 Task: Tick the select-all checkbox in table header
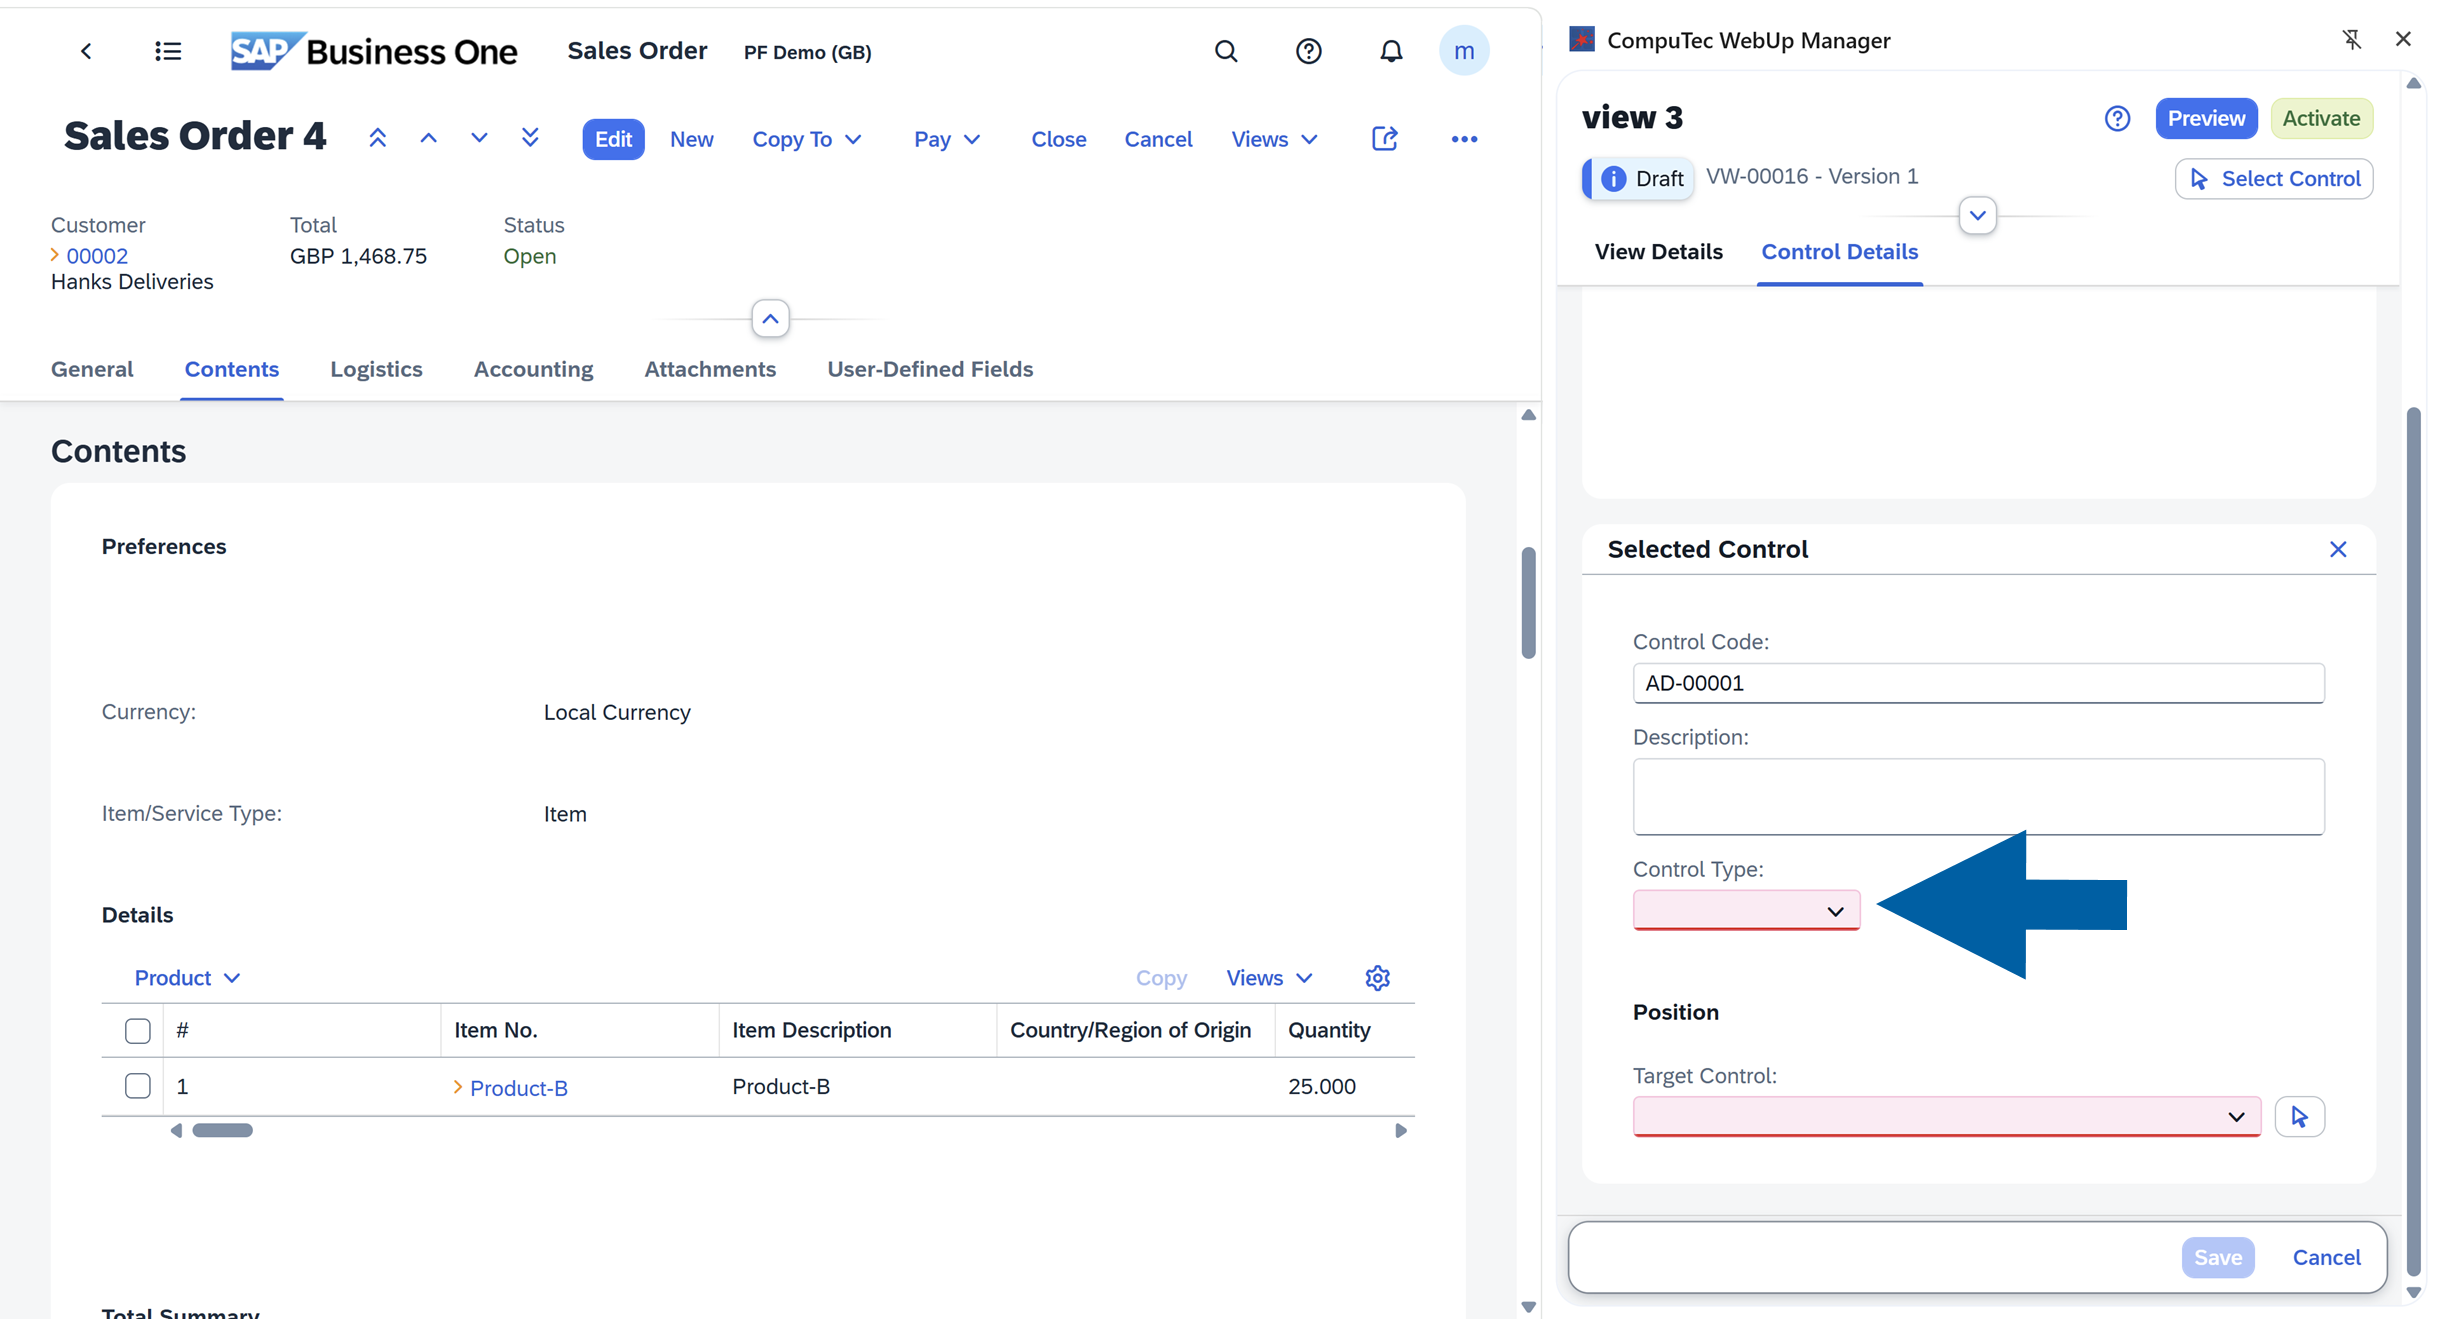click(138, 1031)
